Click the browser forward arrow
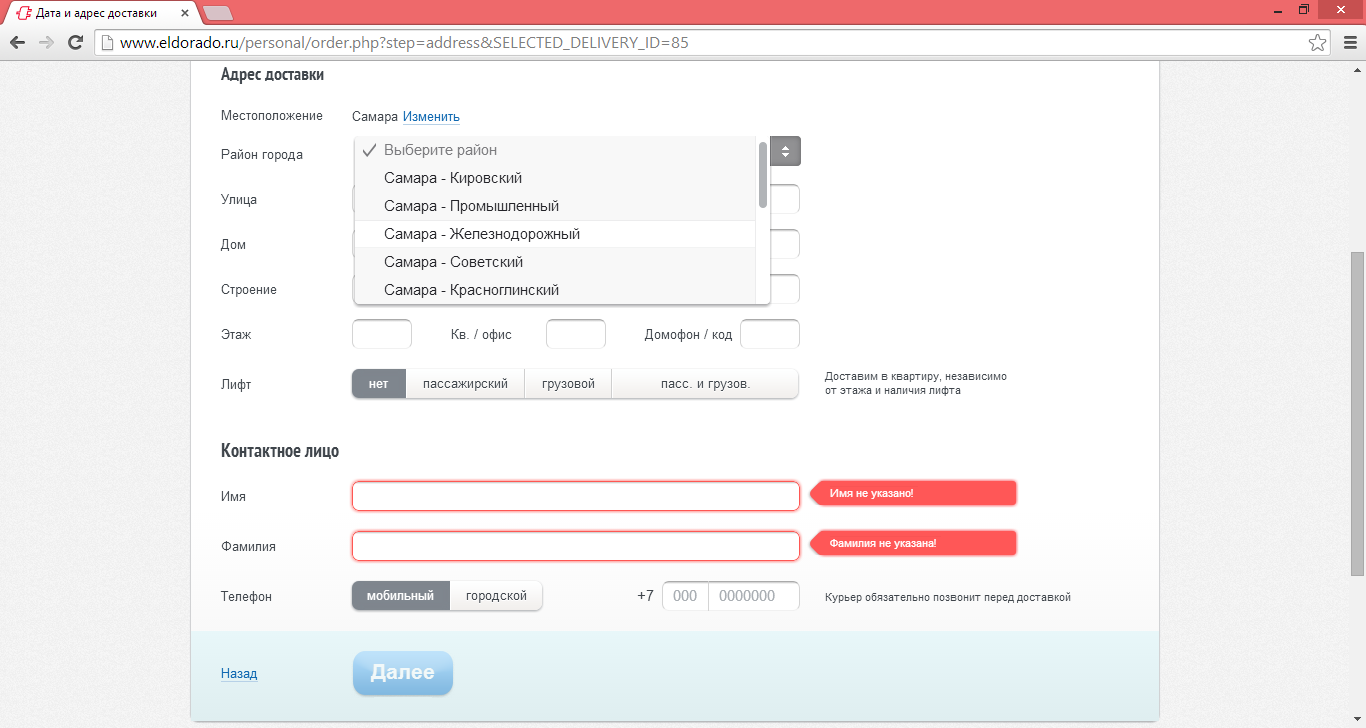The height and width of the screenshot is (728, 1366). (x=46, y=42)
